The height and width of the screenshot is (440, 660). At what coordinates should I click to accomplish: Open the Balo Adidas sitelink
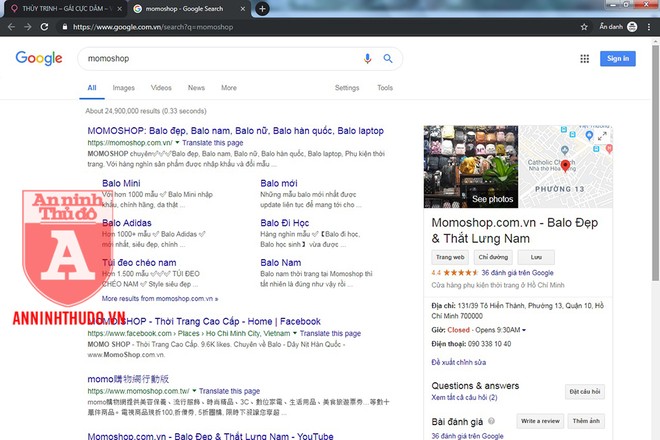coord(127,223)
